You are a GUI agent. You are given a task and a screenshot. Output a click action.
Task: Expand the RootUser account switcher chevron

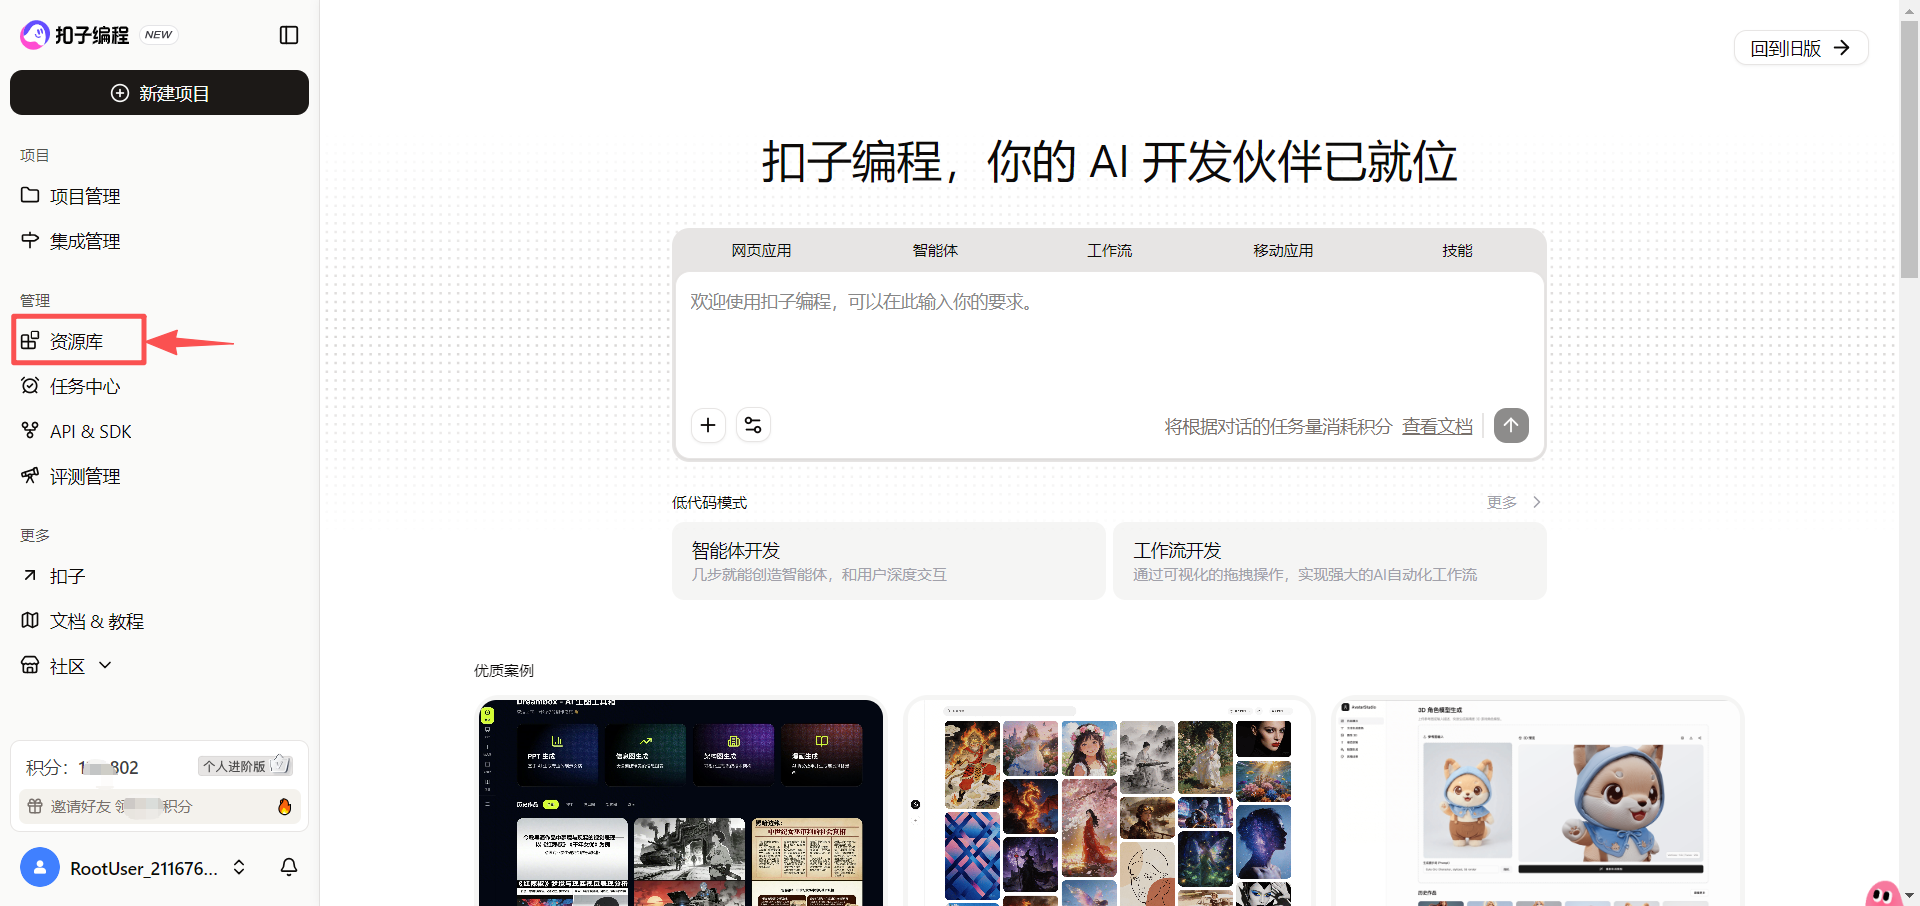pyautogui.click(x=239, y=868)
